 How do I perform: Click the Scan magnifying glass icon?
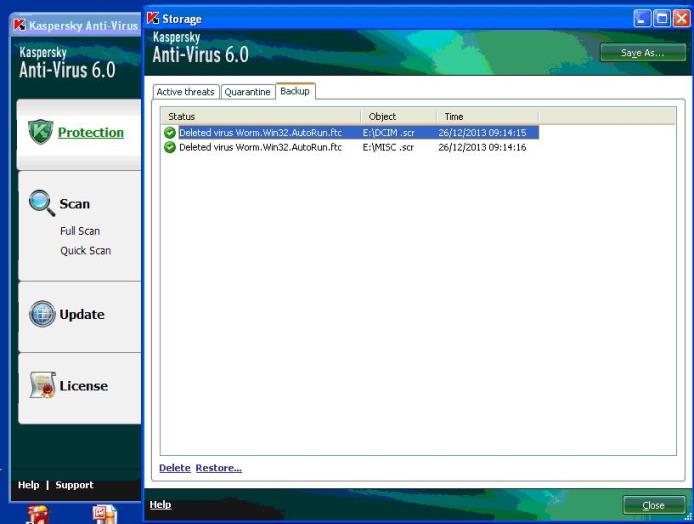pyautogui.click(x=42, y=203)
